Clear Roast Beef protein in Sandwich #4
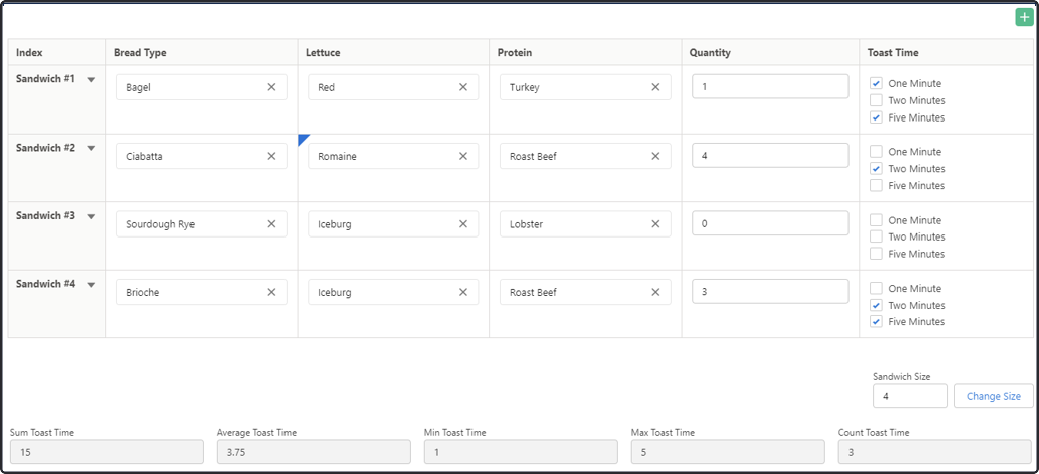 pos(655,292)
